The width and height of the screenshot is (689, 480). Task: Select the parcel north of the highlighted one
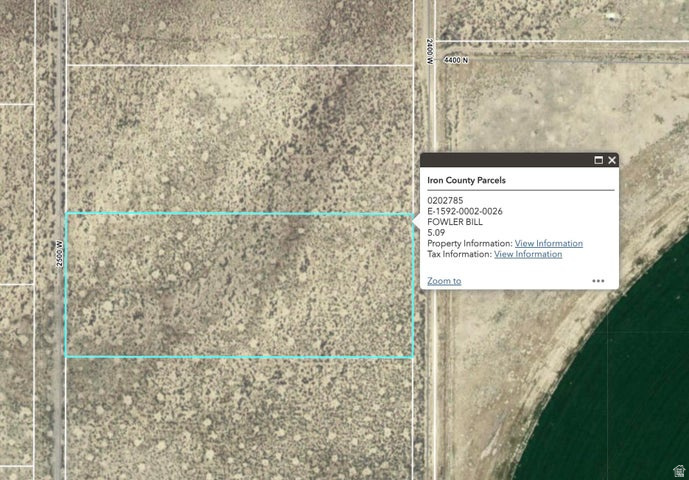coord(240,138)
